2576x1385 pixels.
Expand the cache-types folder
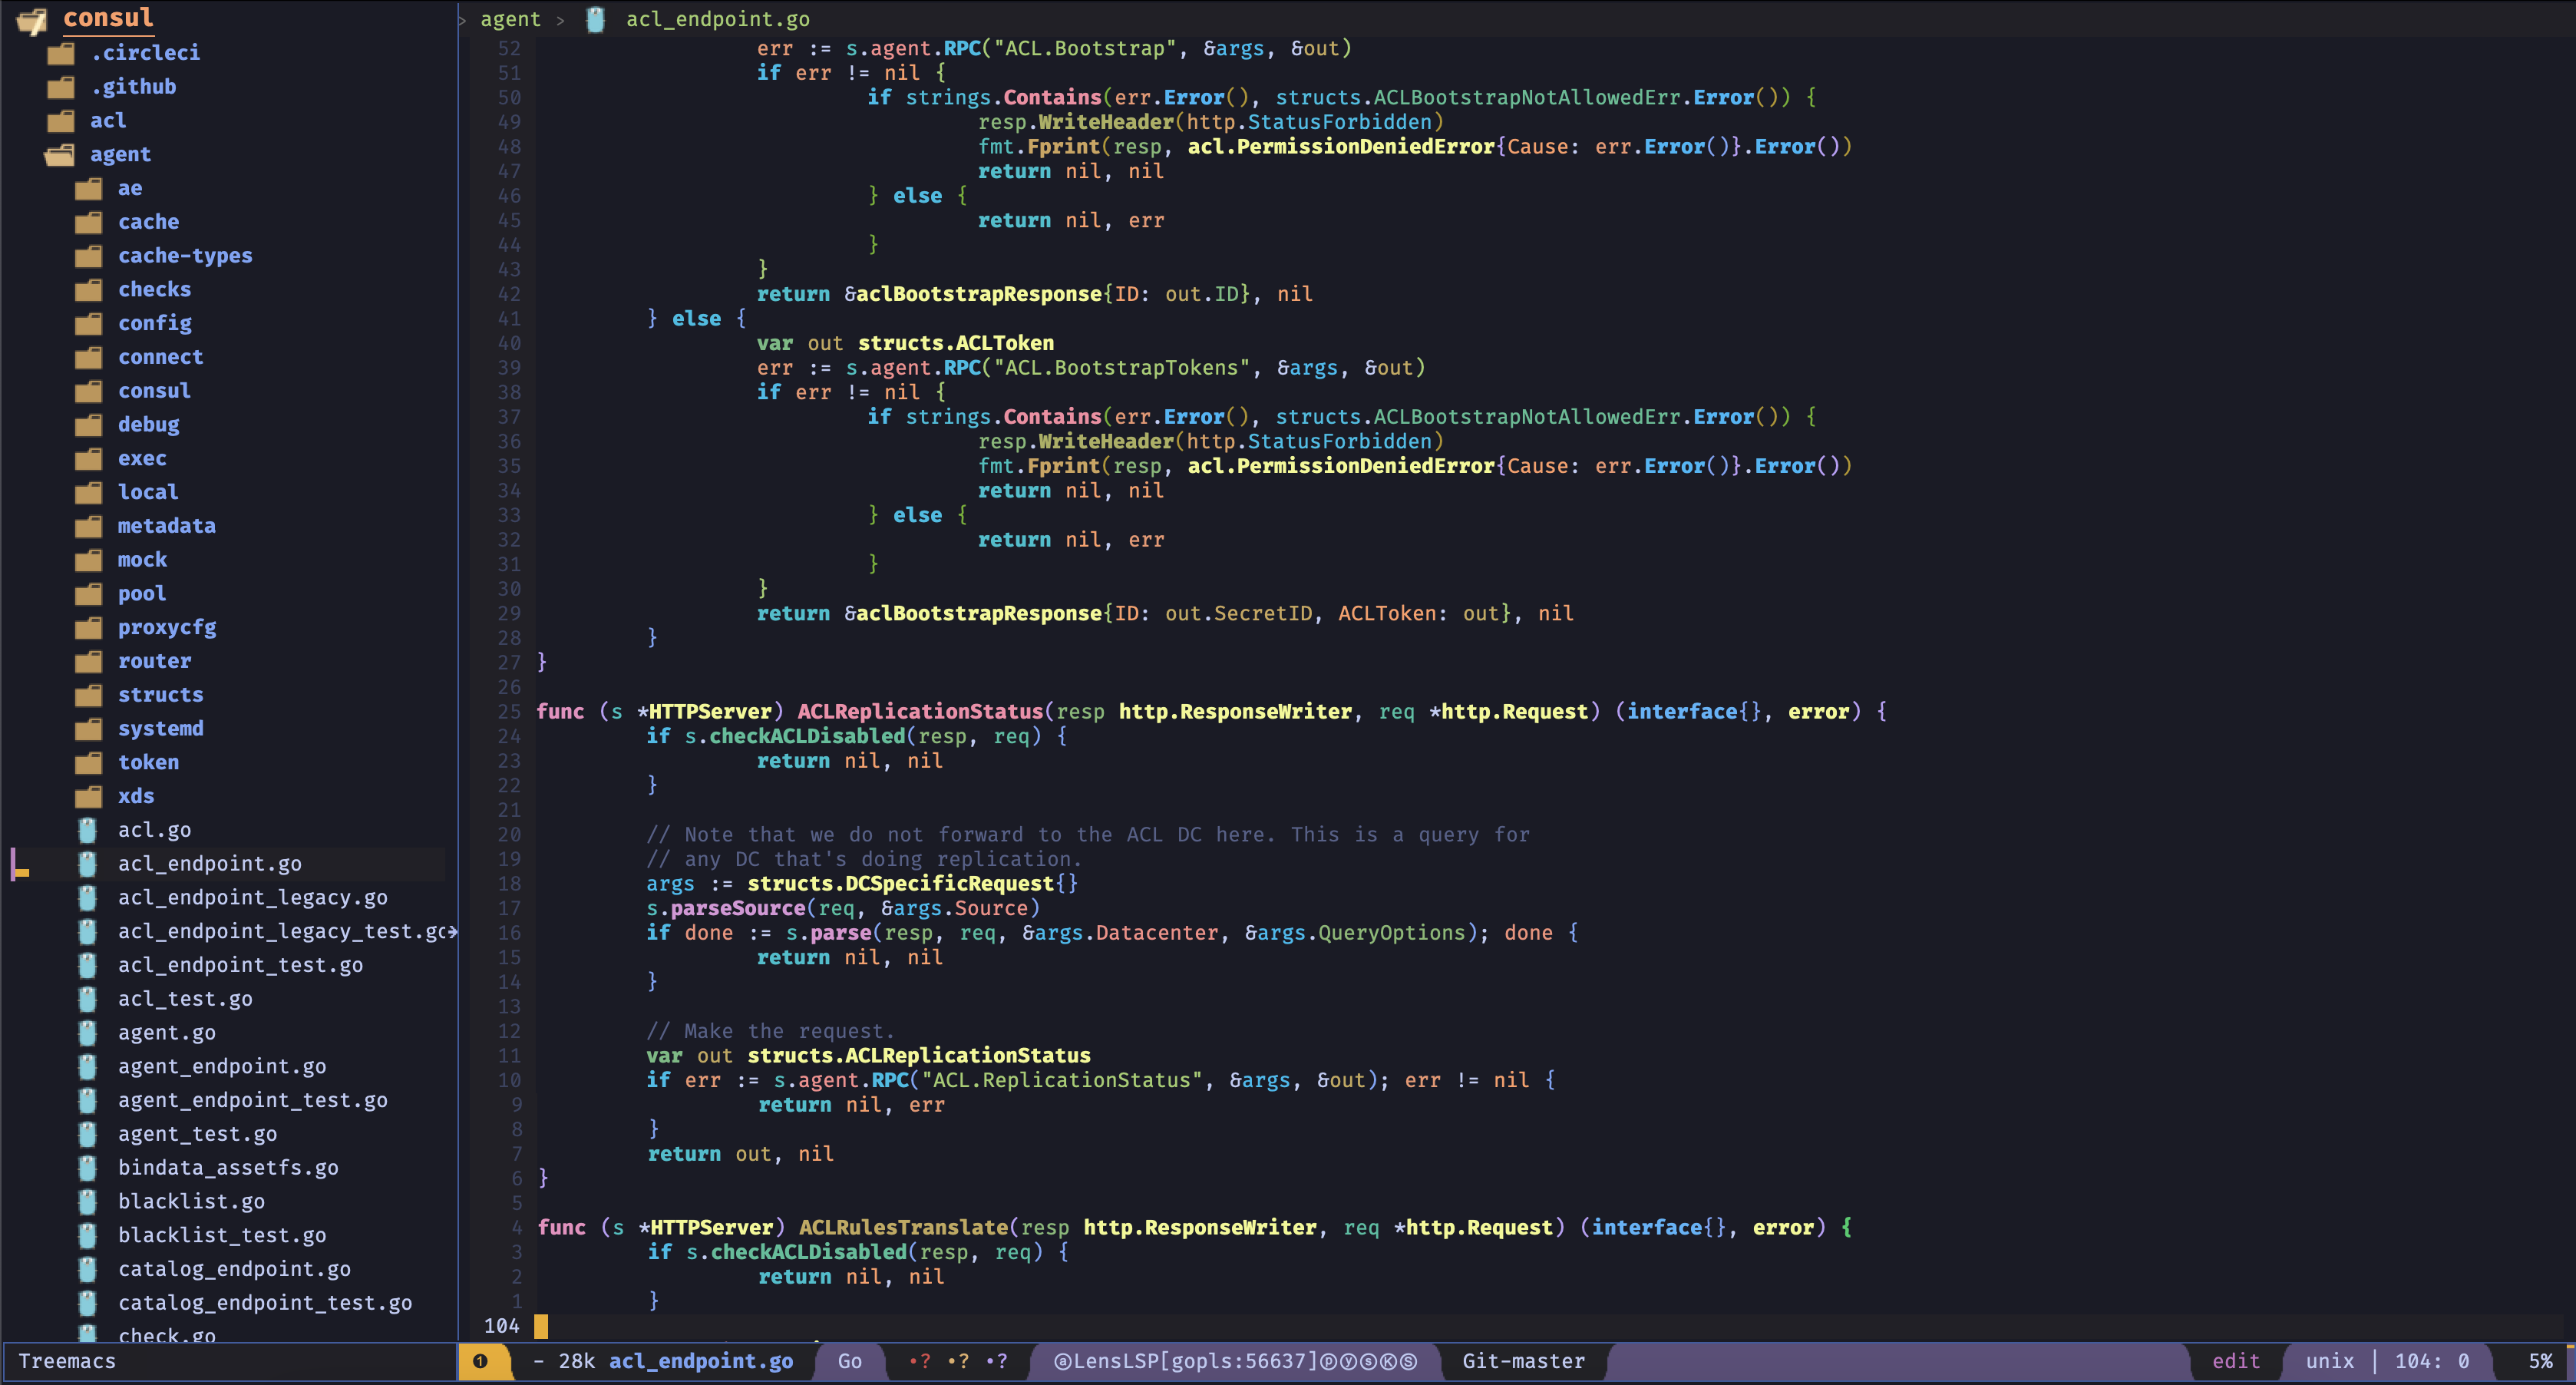point(184,256)
